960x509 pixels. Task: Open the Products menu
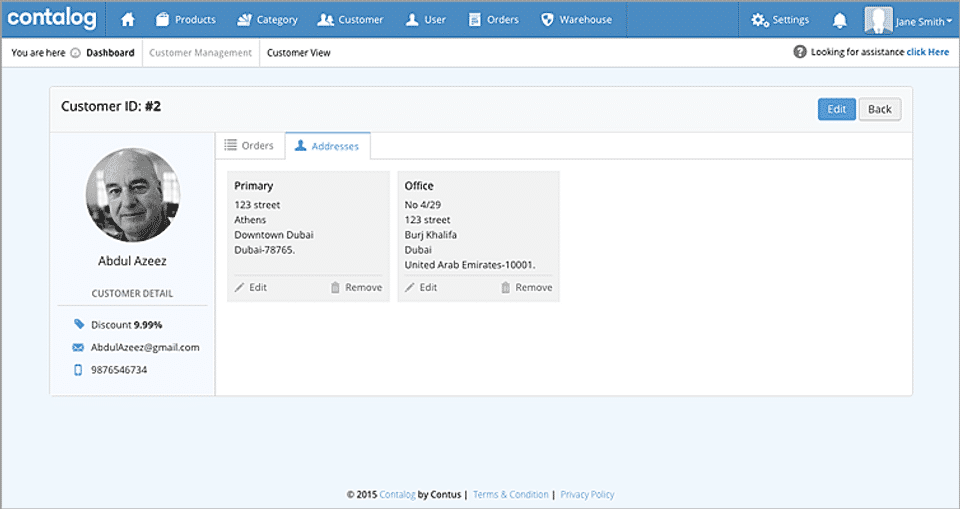pyautogui.click(x=186, y=20)
